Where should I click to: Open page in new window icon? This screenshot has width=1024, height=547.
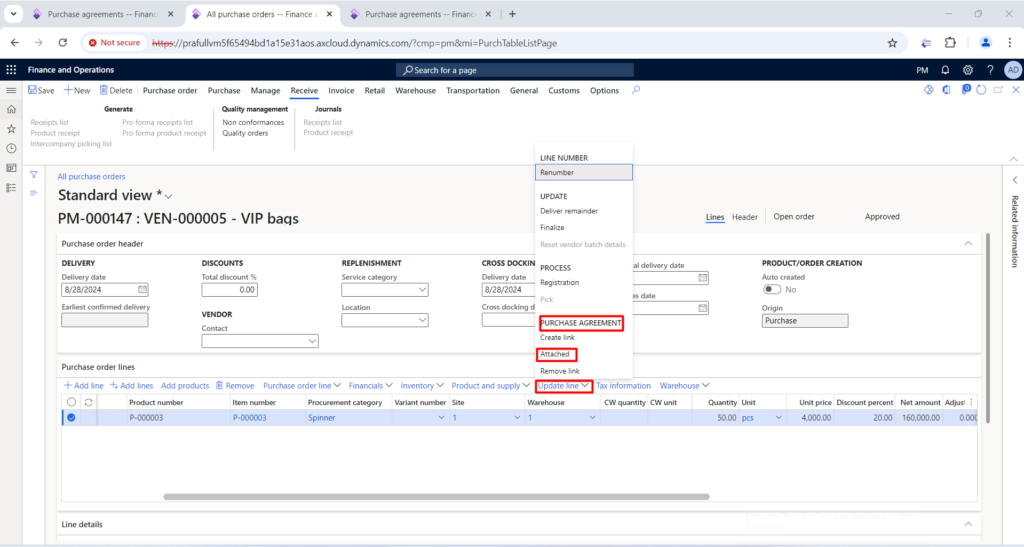(998, 90)
